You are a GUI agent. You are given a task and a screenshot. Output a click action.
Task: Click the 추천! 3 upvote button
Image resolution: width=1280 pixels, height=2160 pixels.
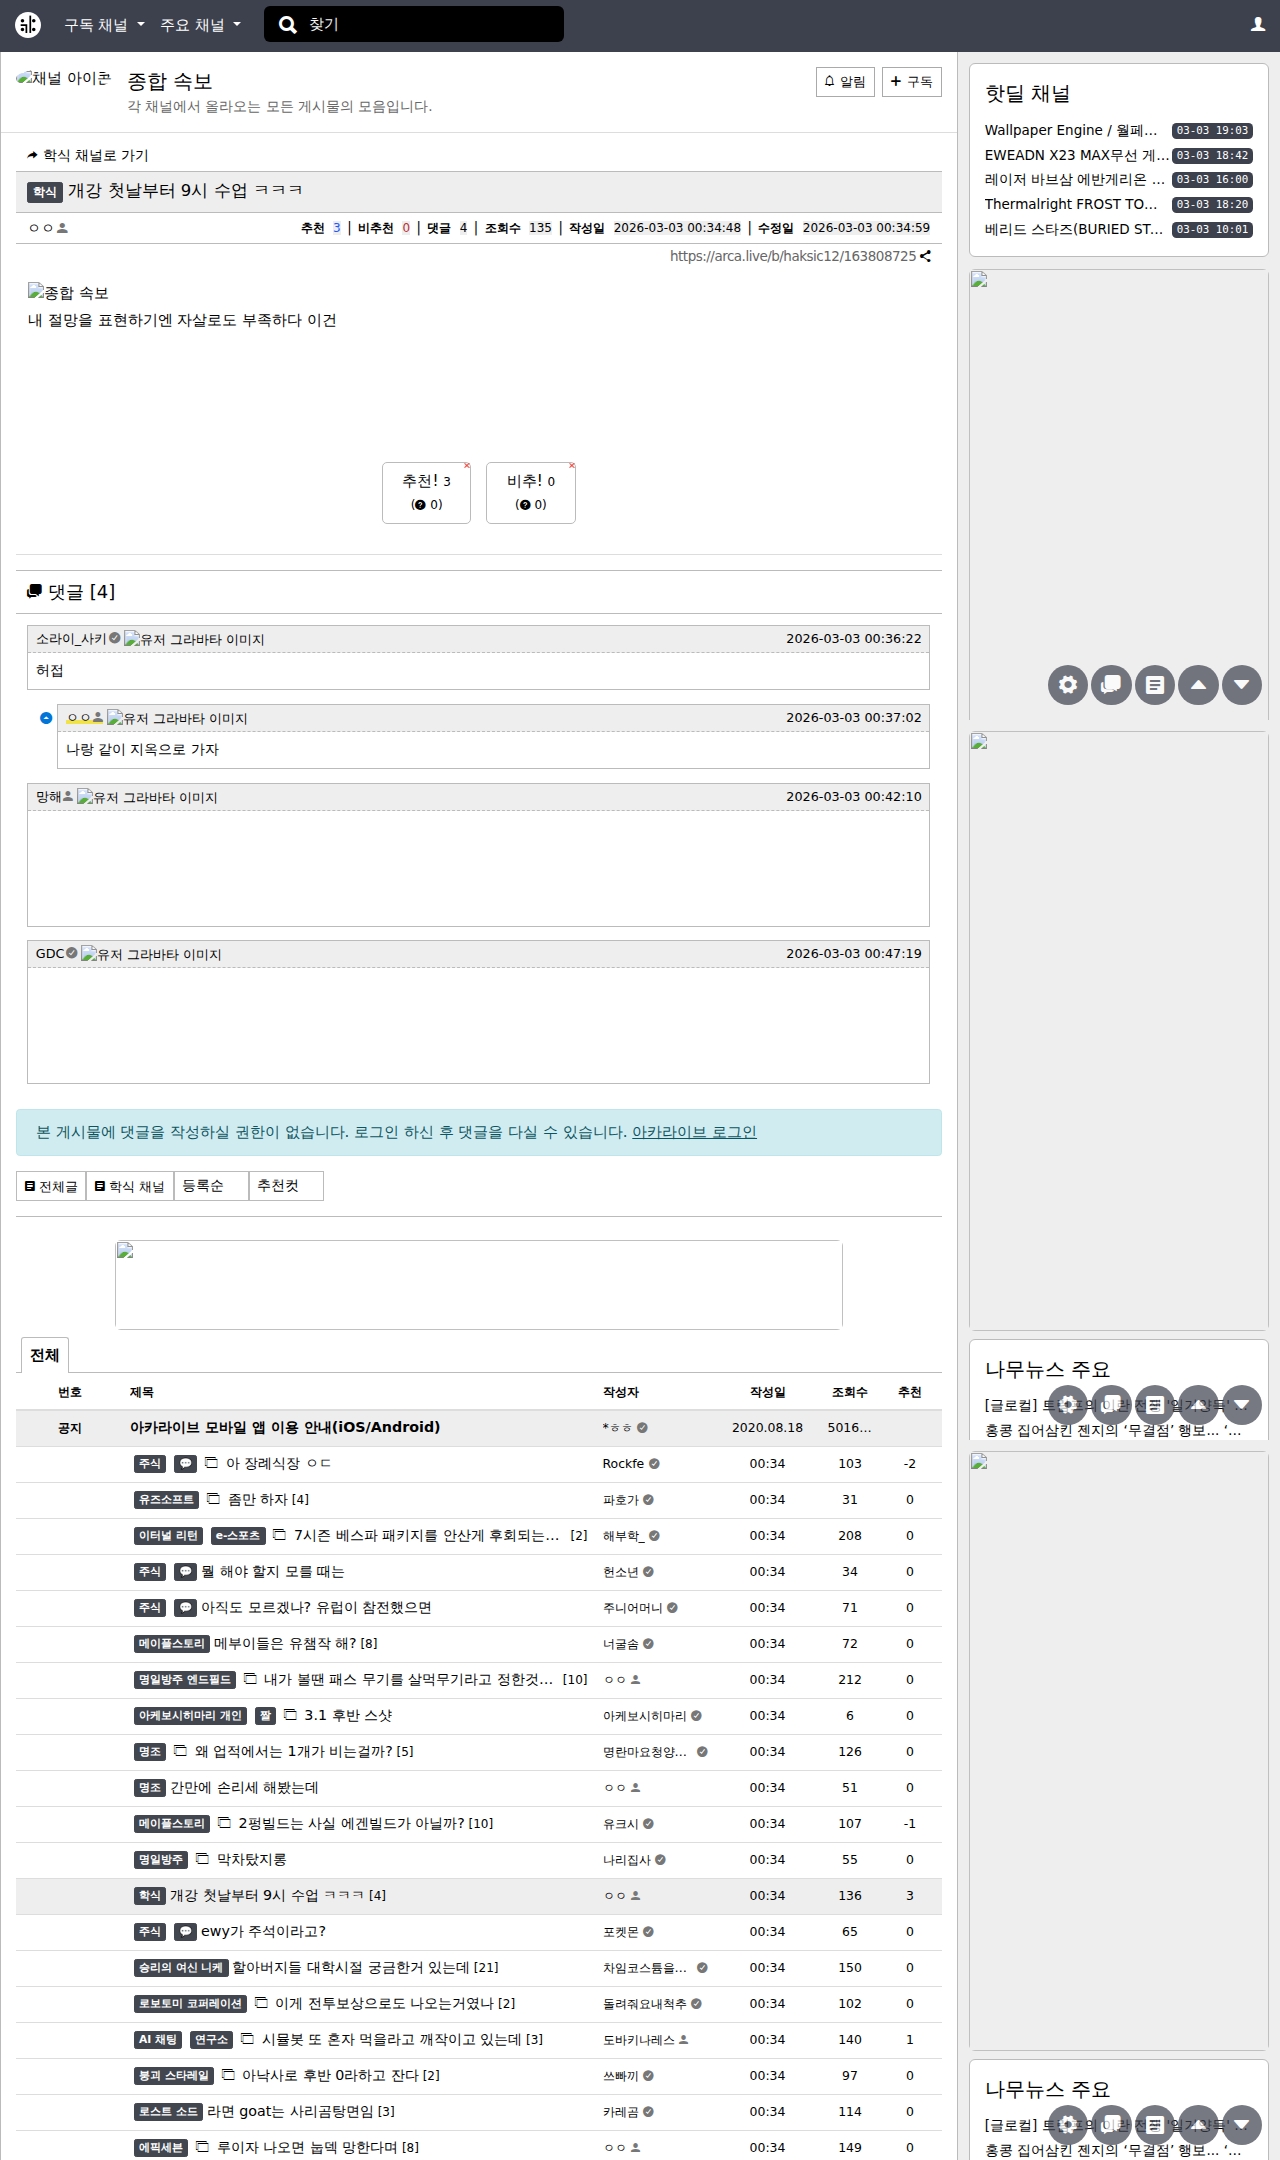(x=426, y=492)
